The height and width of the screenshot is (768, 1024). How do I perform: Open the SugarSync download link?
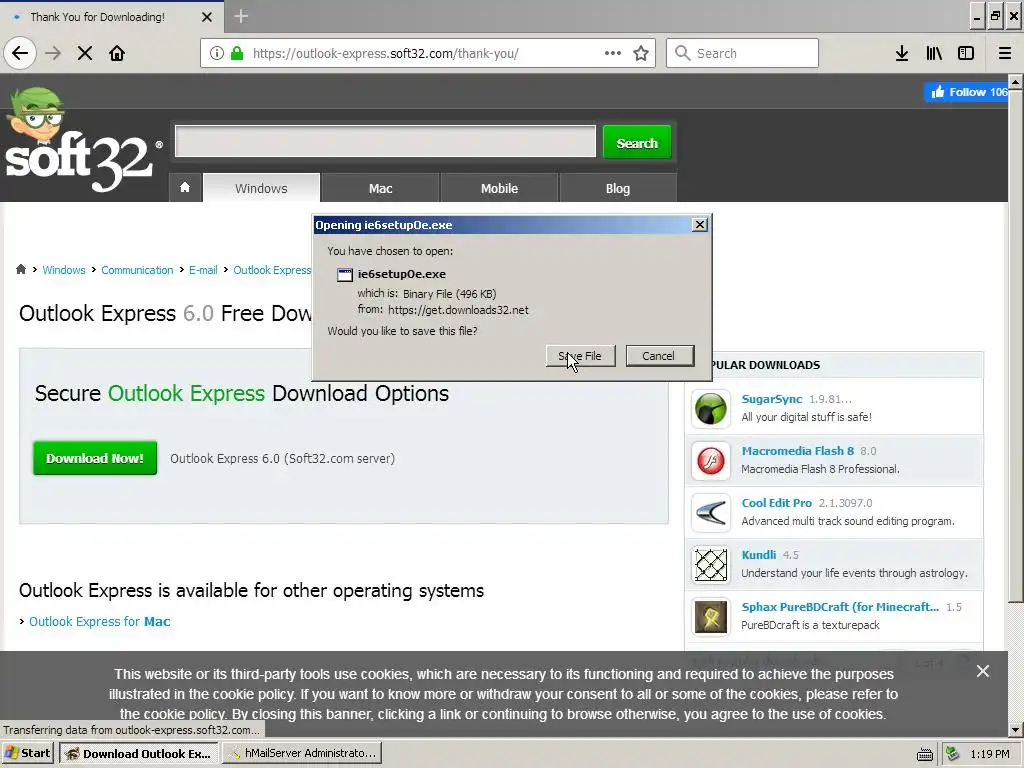pos(771,399)
